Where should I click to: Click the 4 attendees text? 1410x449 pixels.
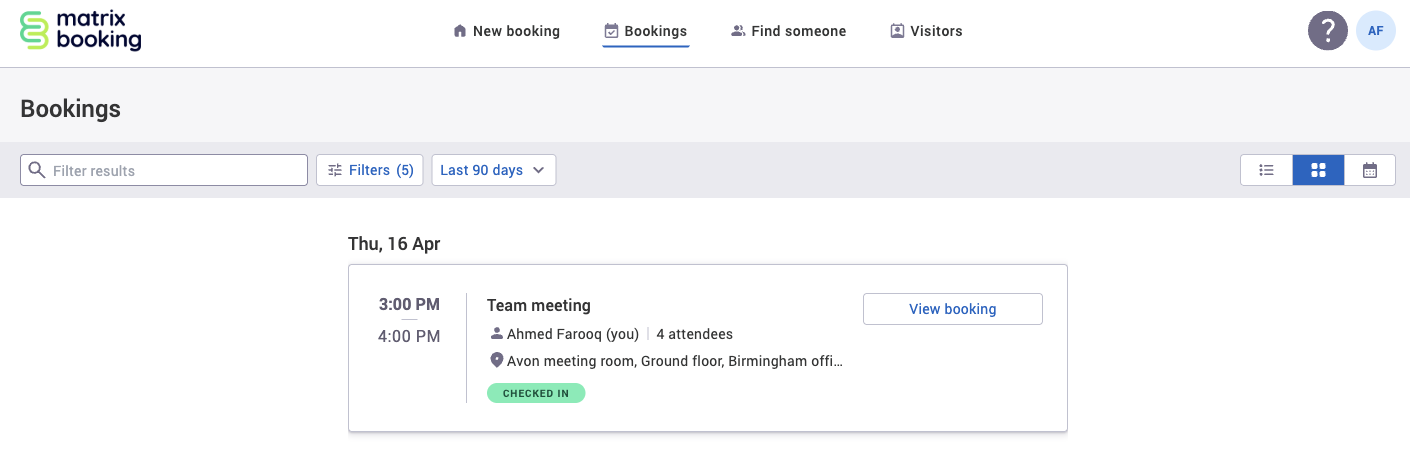694,334
